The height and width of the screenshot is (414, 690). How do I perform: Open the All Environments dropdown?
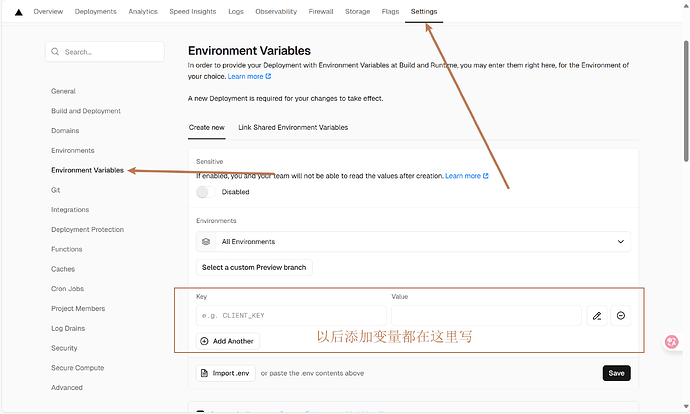413,242
